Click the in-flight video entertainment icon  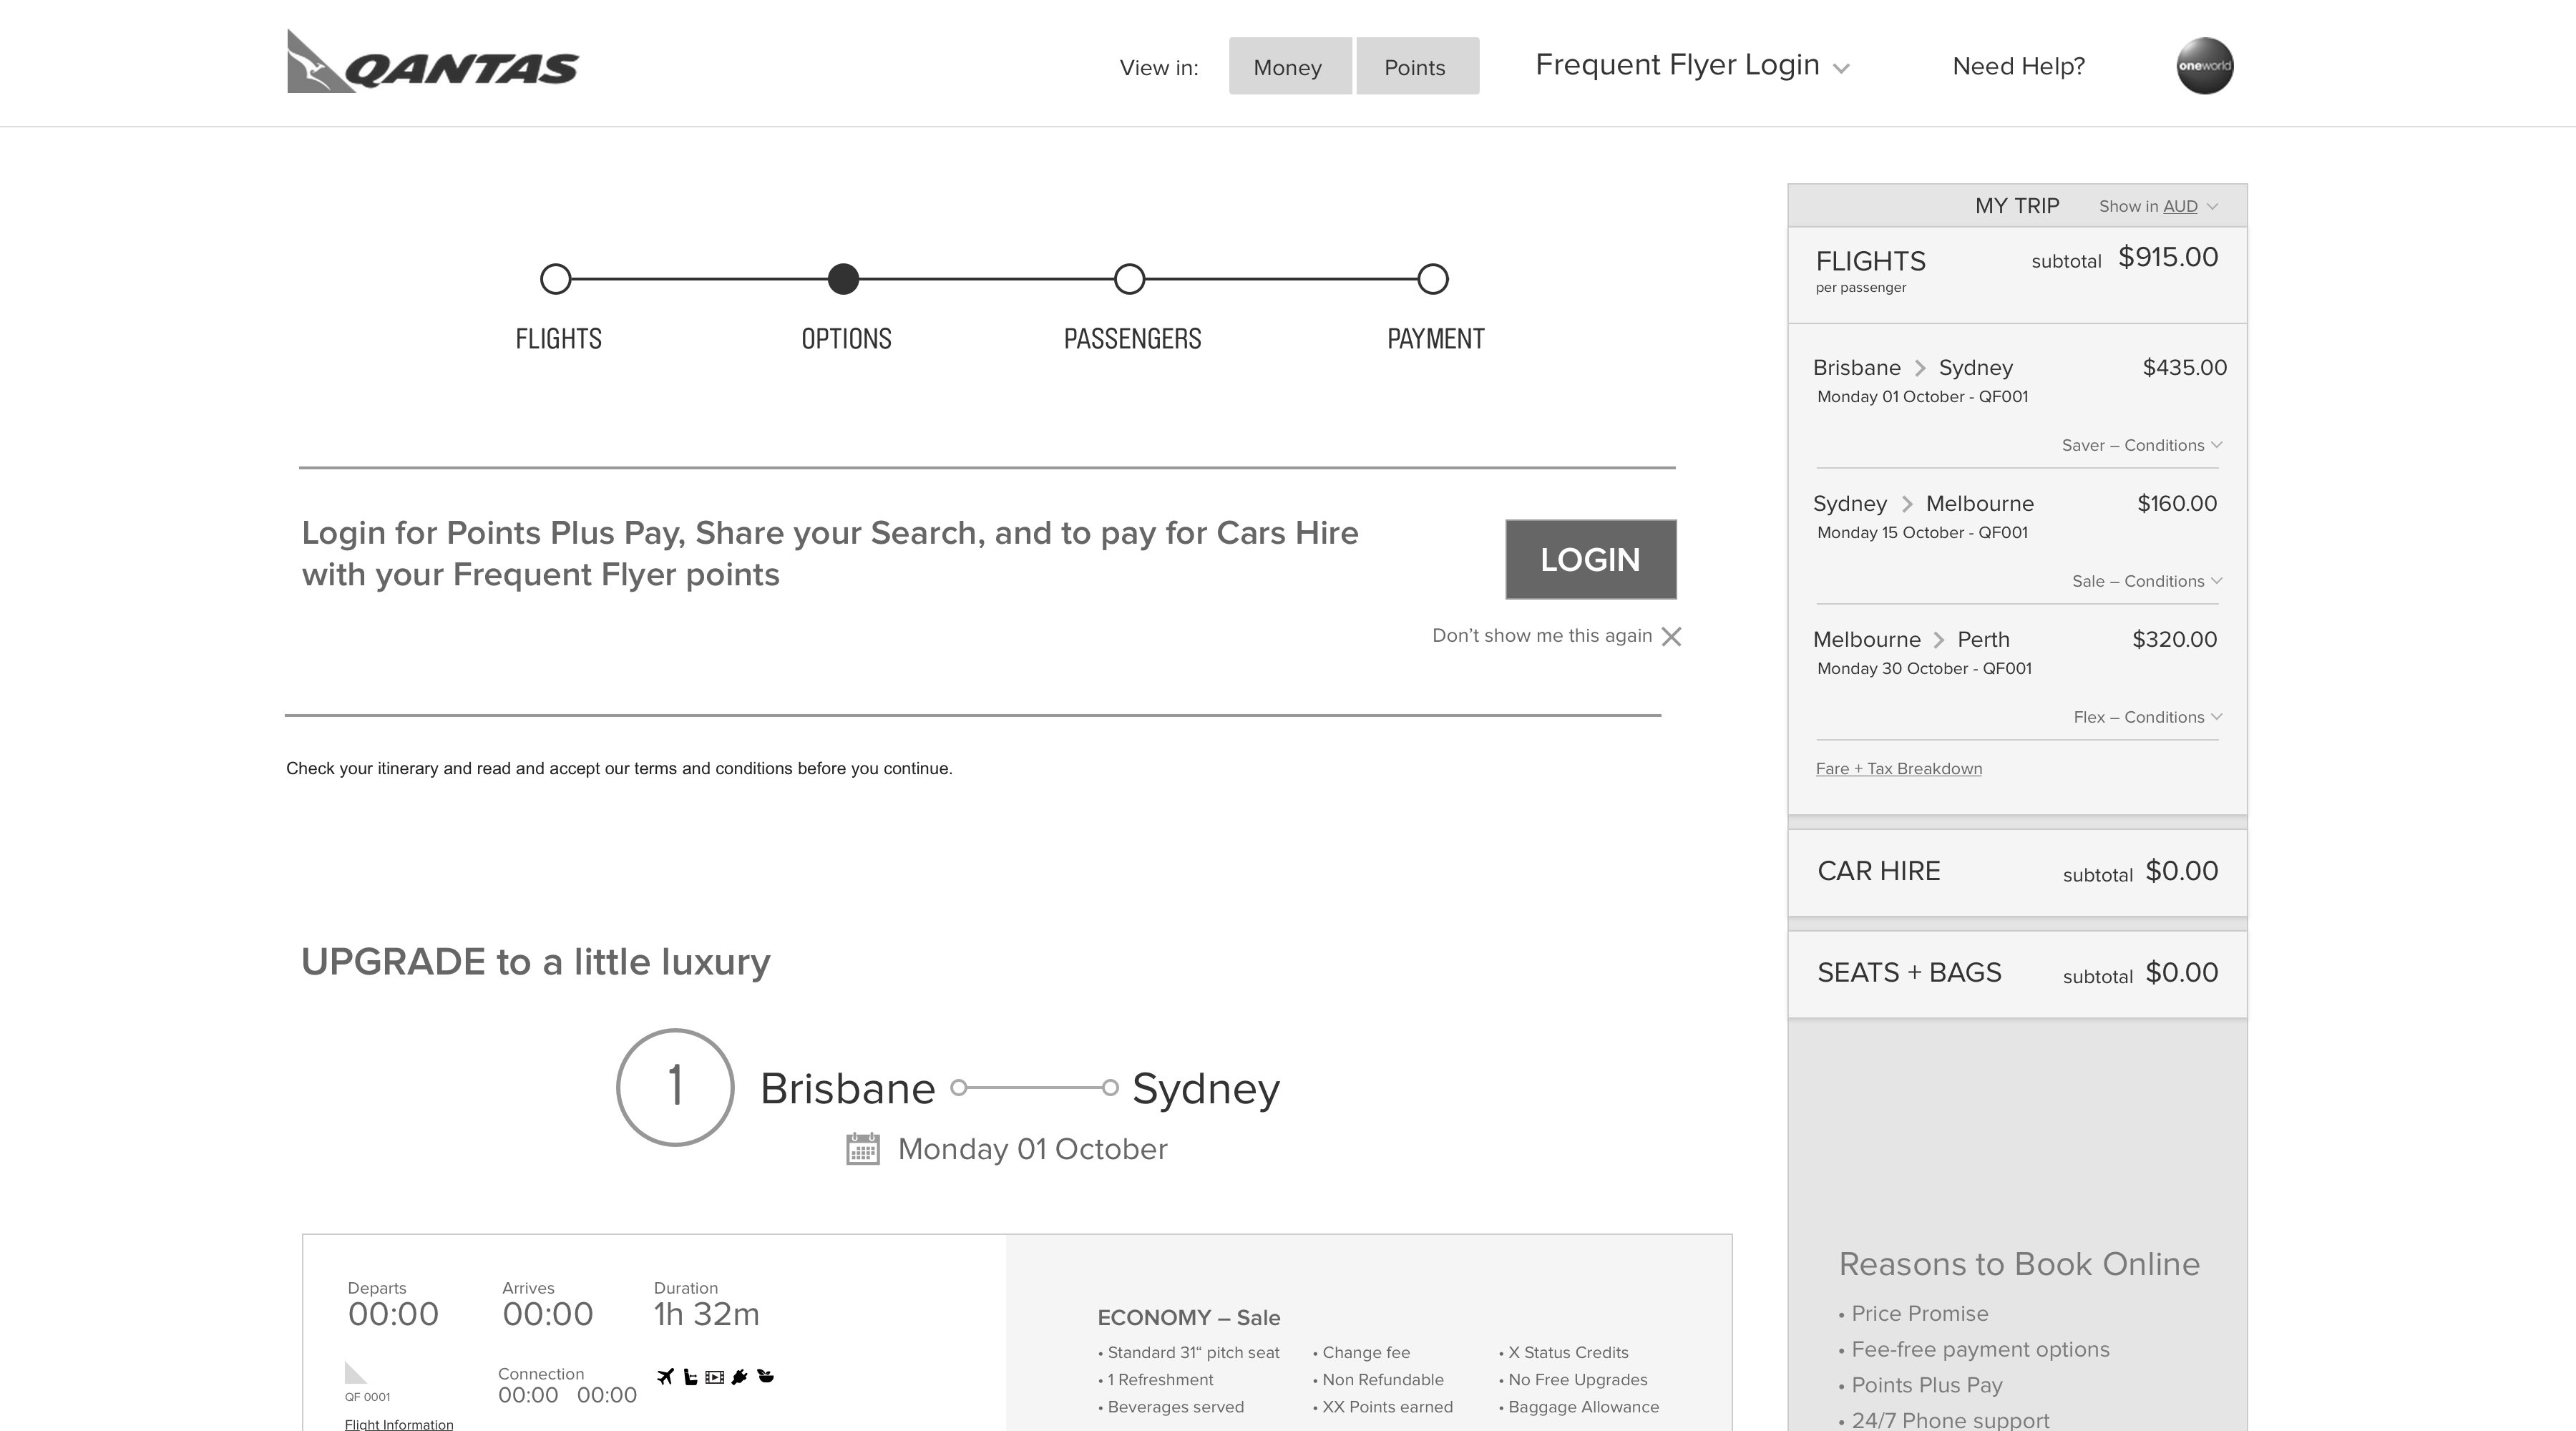714,1377
